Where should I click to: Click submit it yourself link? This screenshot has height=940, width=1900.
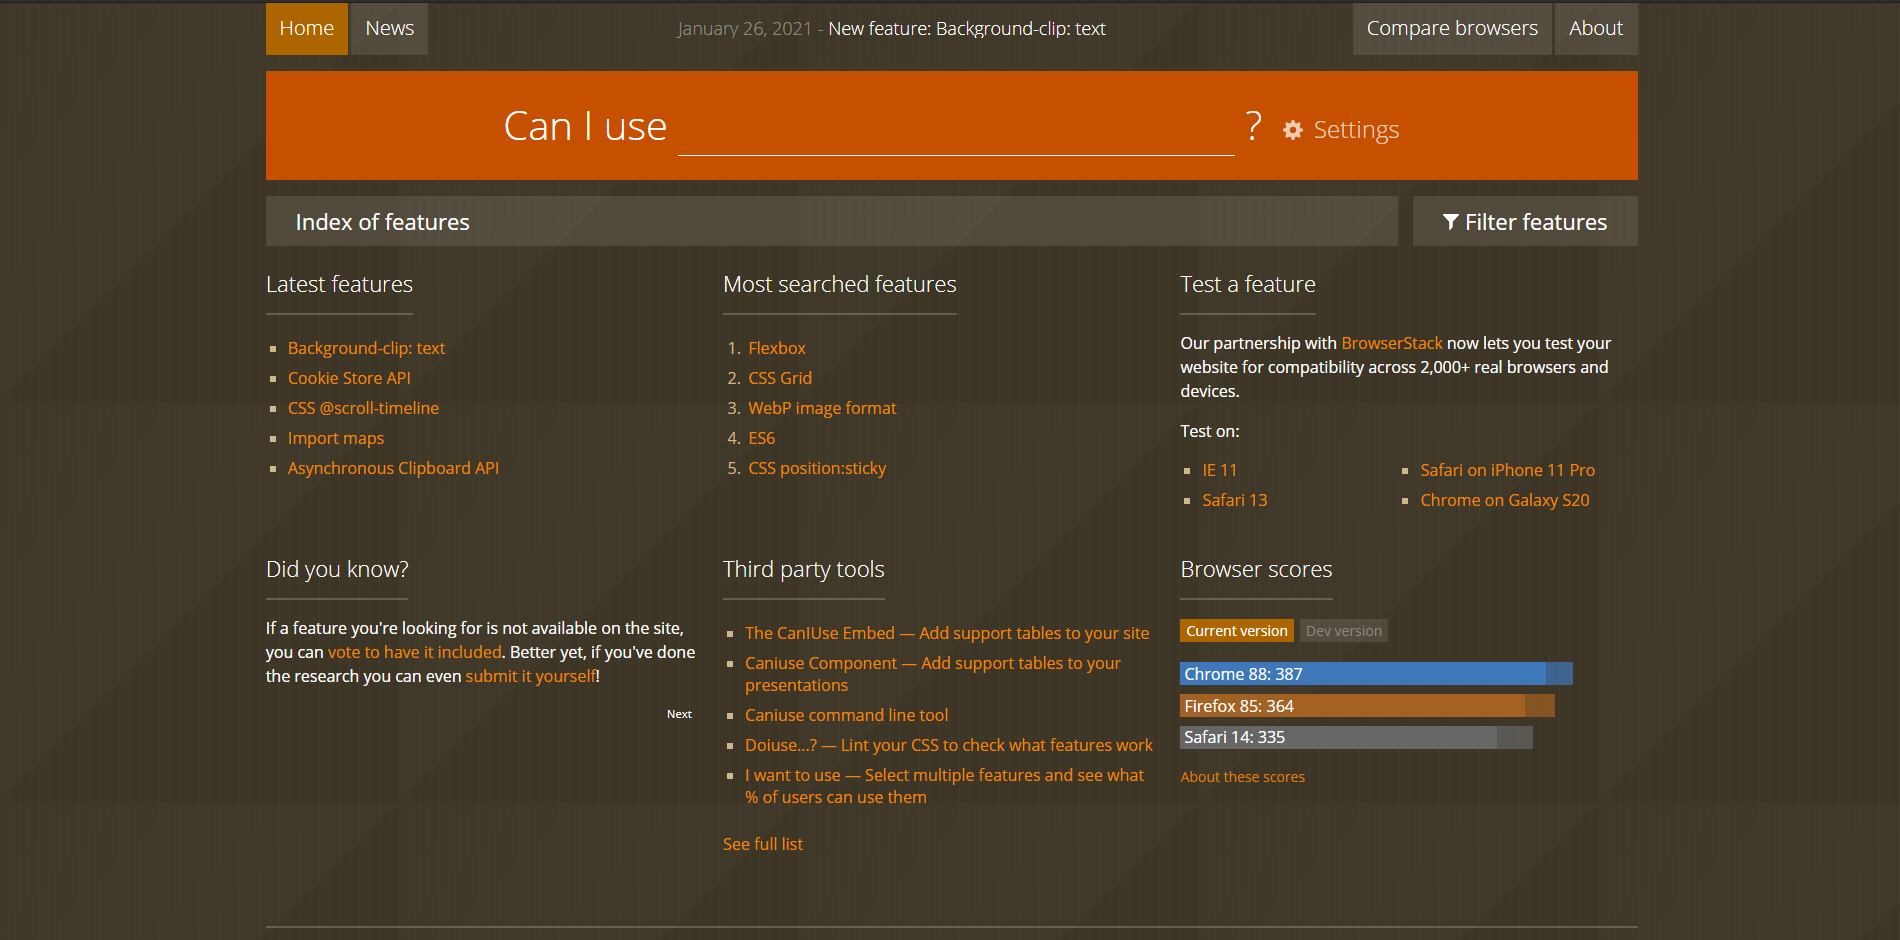click(x=530, y=676)
